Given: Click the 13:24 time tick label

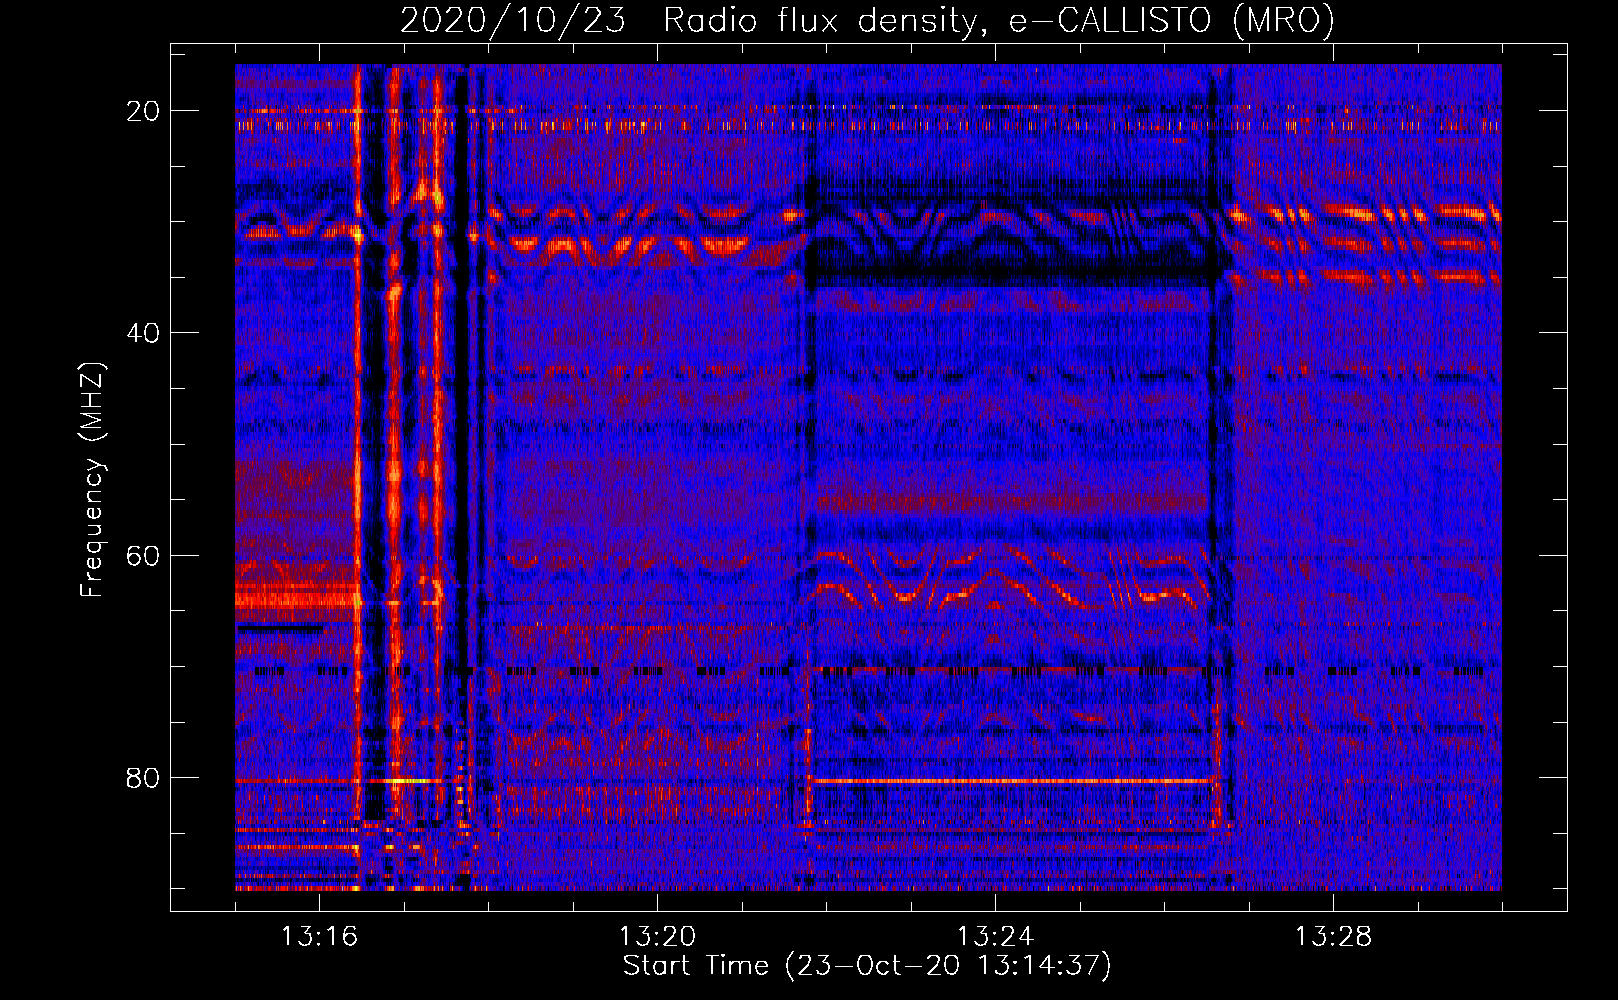Looking at the screenshot, I should click(995, 937).
